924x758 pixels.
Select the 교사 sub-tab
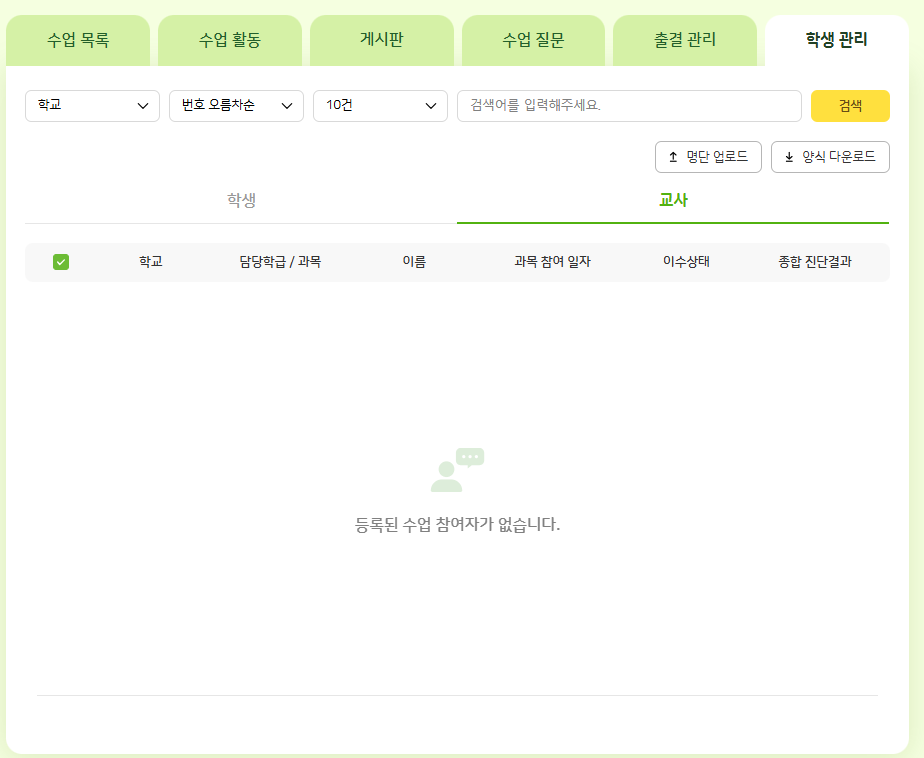pyautogui.click(x=673, y=200)
